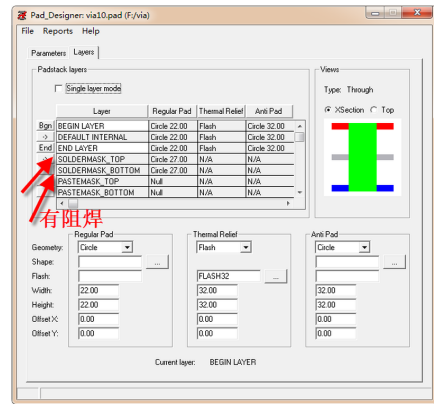The image size is (441, 408).
Task: Open the Reports menu
Action: 58,31
